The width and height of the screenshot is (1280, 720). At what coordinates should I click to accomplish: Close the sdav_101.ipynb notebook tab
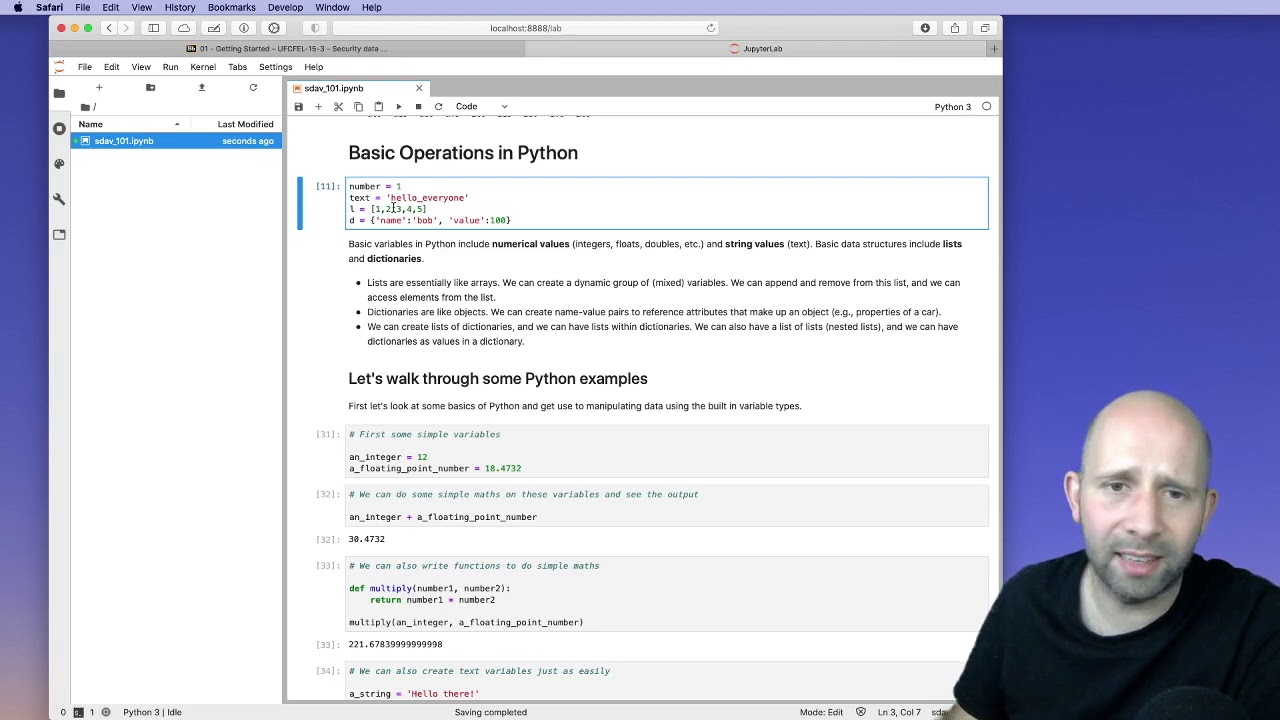click(x=419, y=88)
